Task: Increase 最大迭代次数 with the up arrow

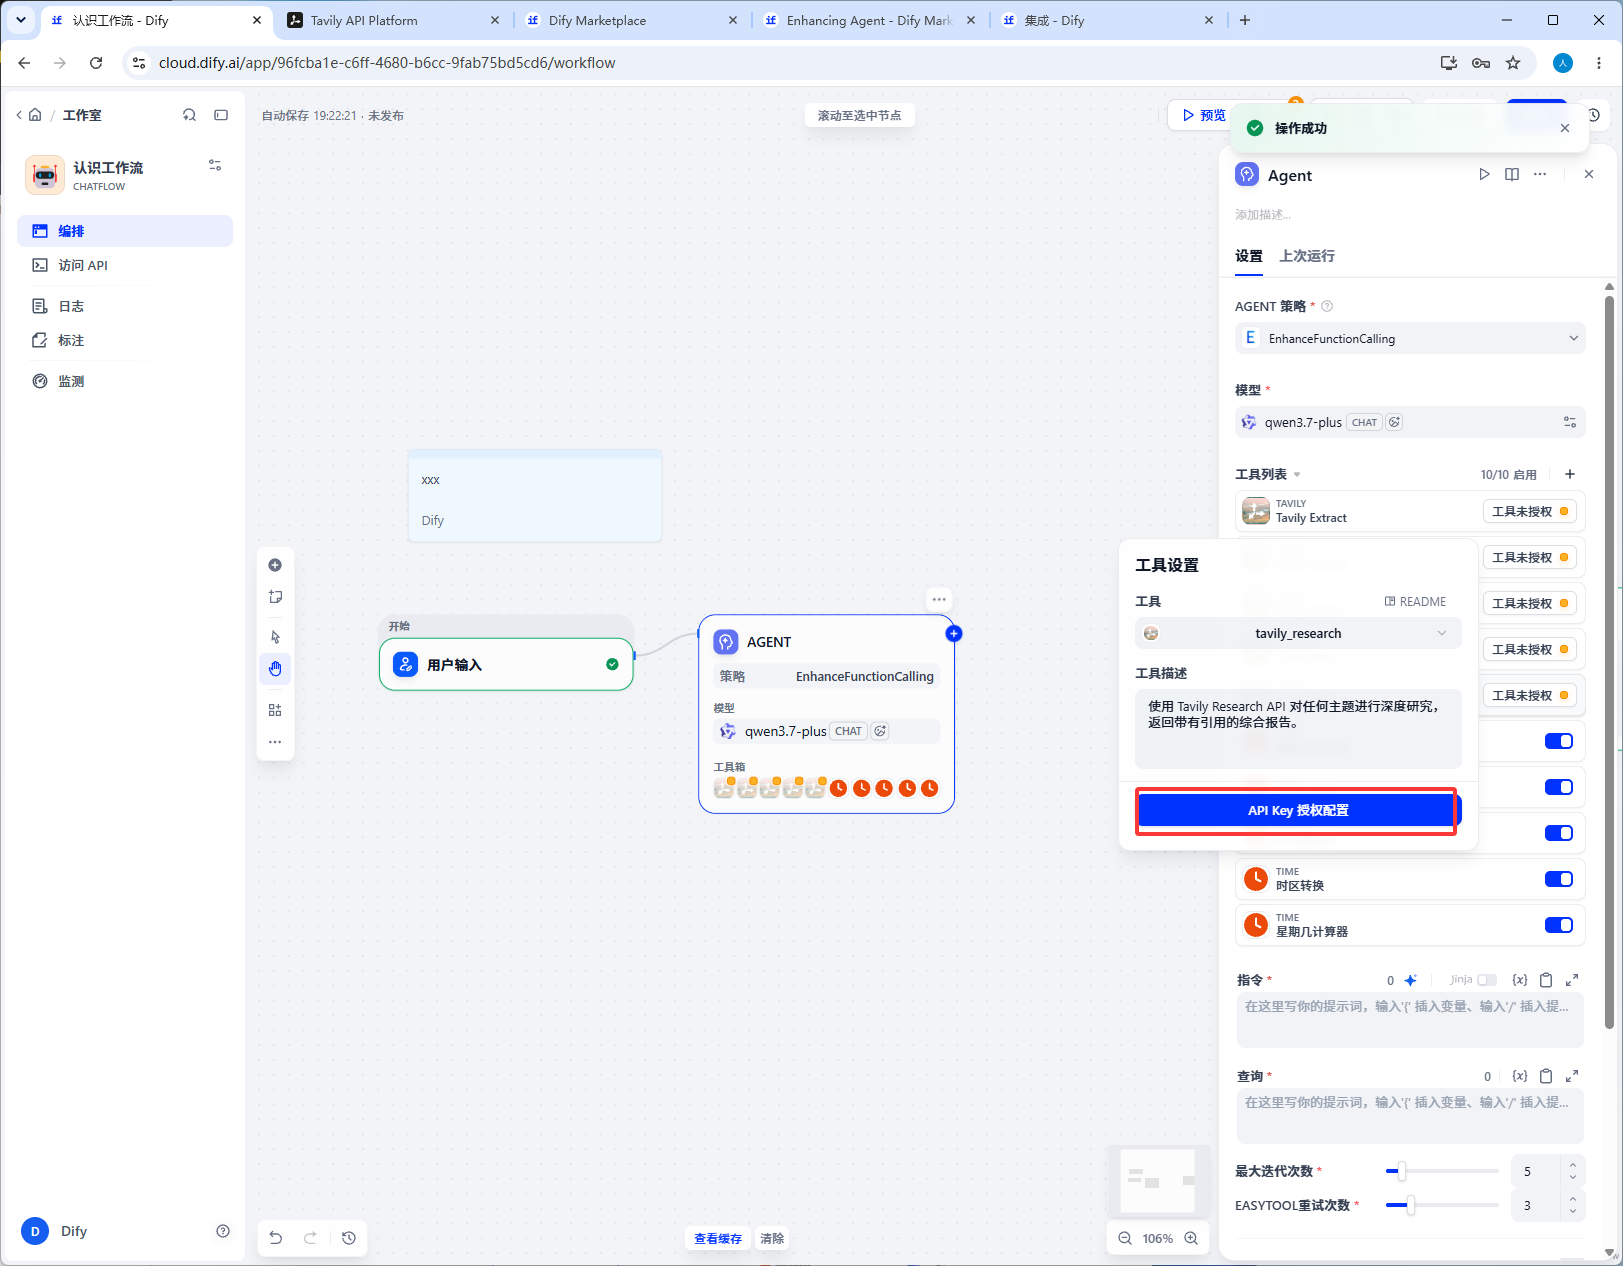Action: pos(1573,1165)
